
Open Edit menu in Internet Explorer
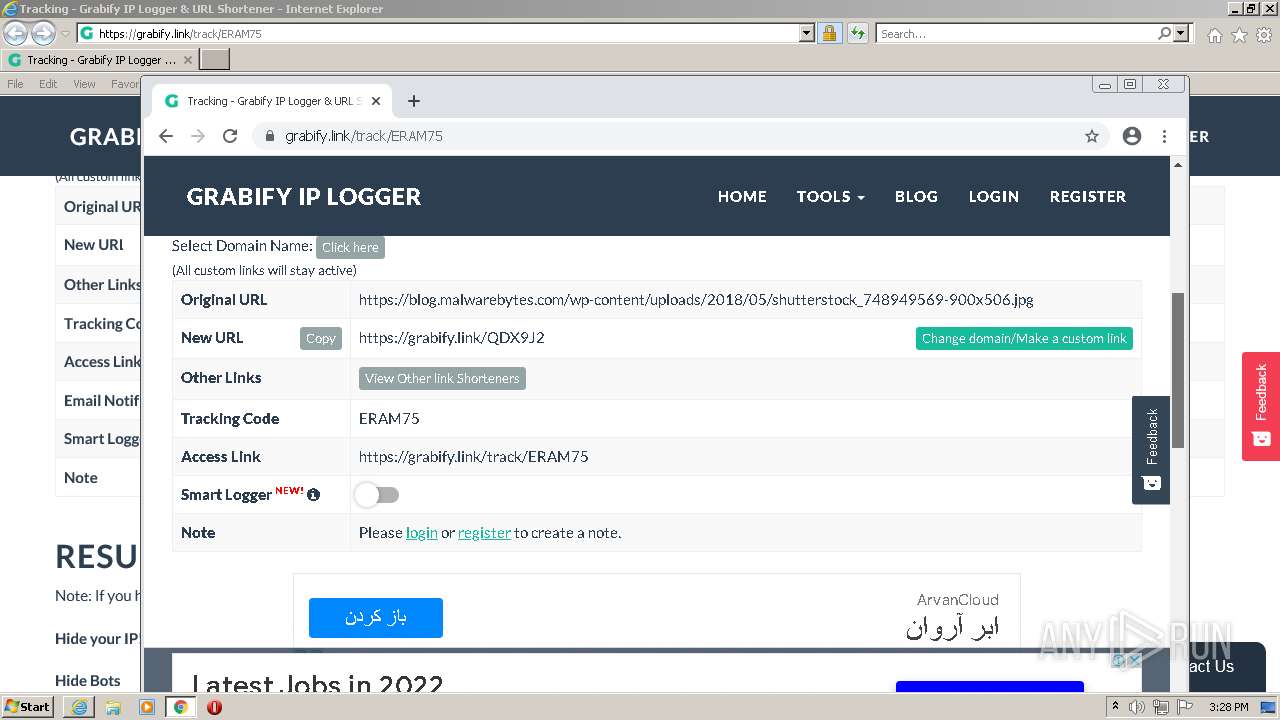(48, 84)
